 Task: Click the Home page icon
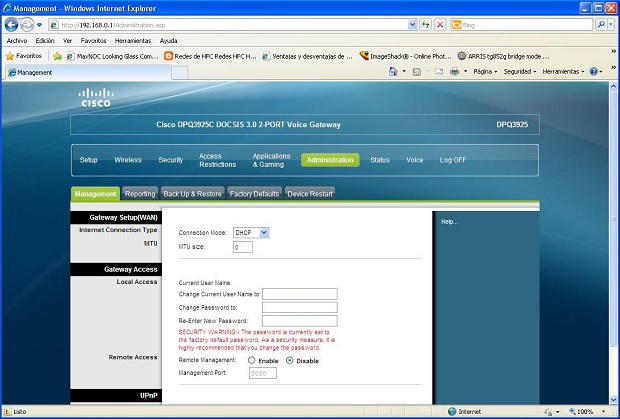click(393, 72)
